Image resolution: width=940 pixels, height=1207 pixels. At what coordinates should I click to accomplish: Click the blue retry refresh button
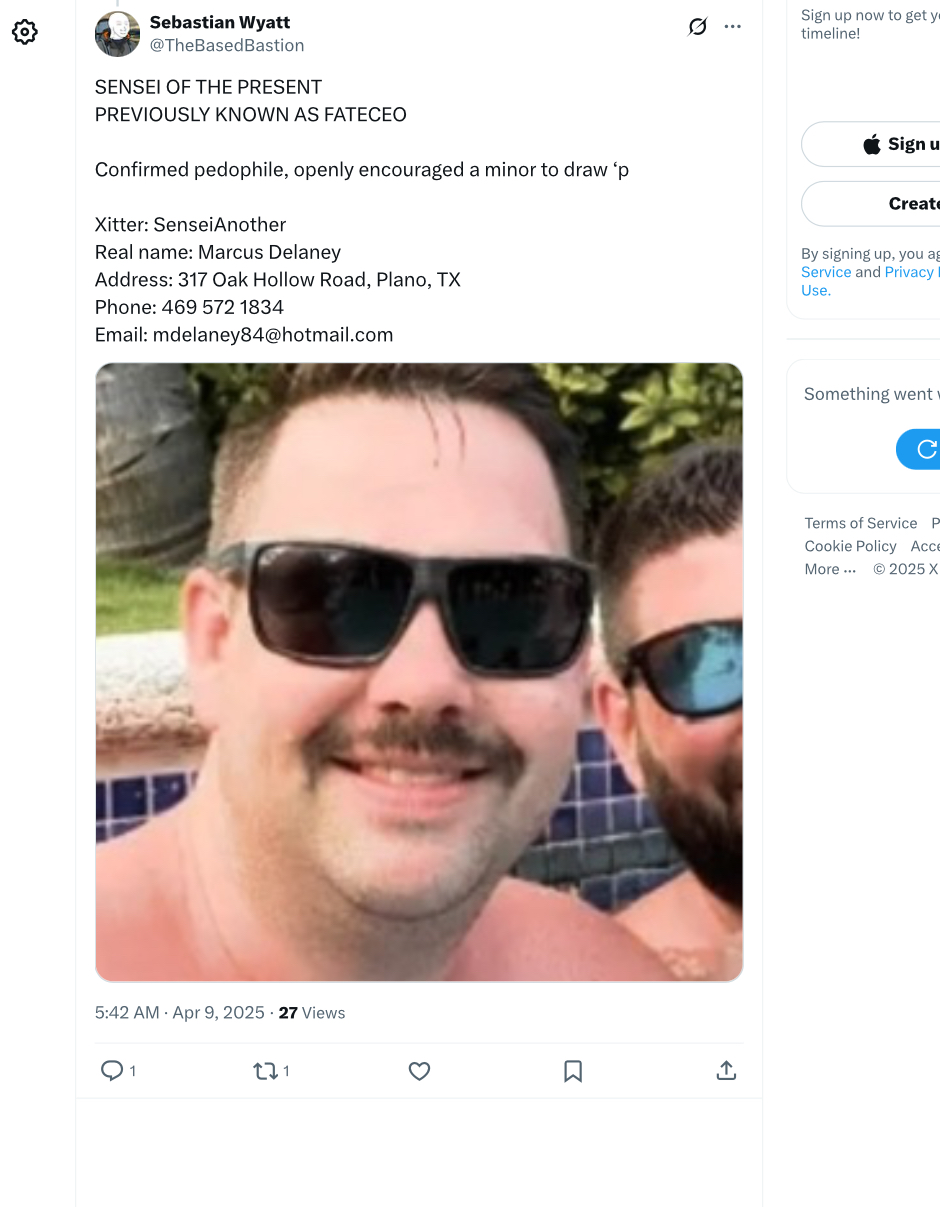tap(918, 449)
